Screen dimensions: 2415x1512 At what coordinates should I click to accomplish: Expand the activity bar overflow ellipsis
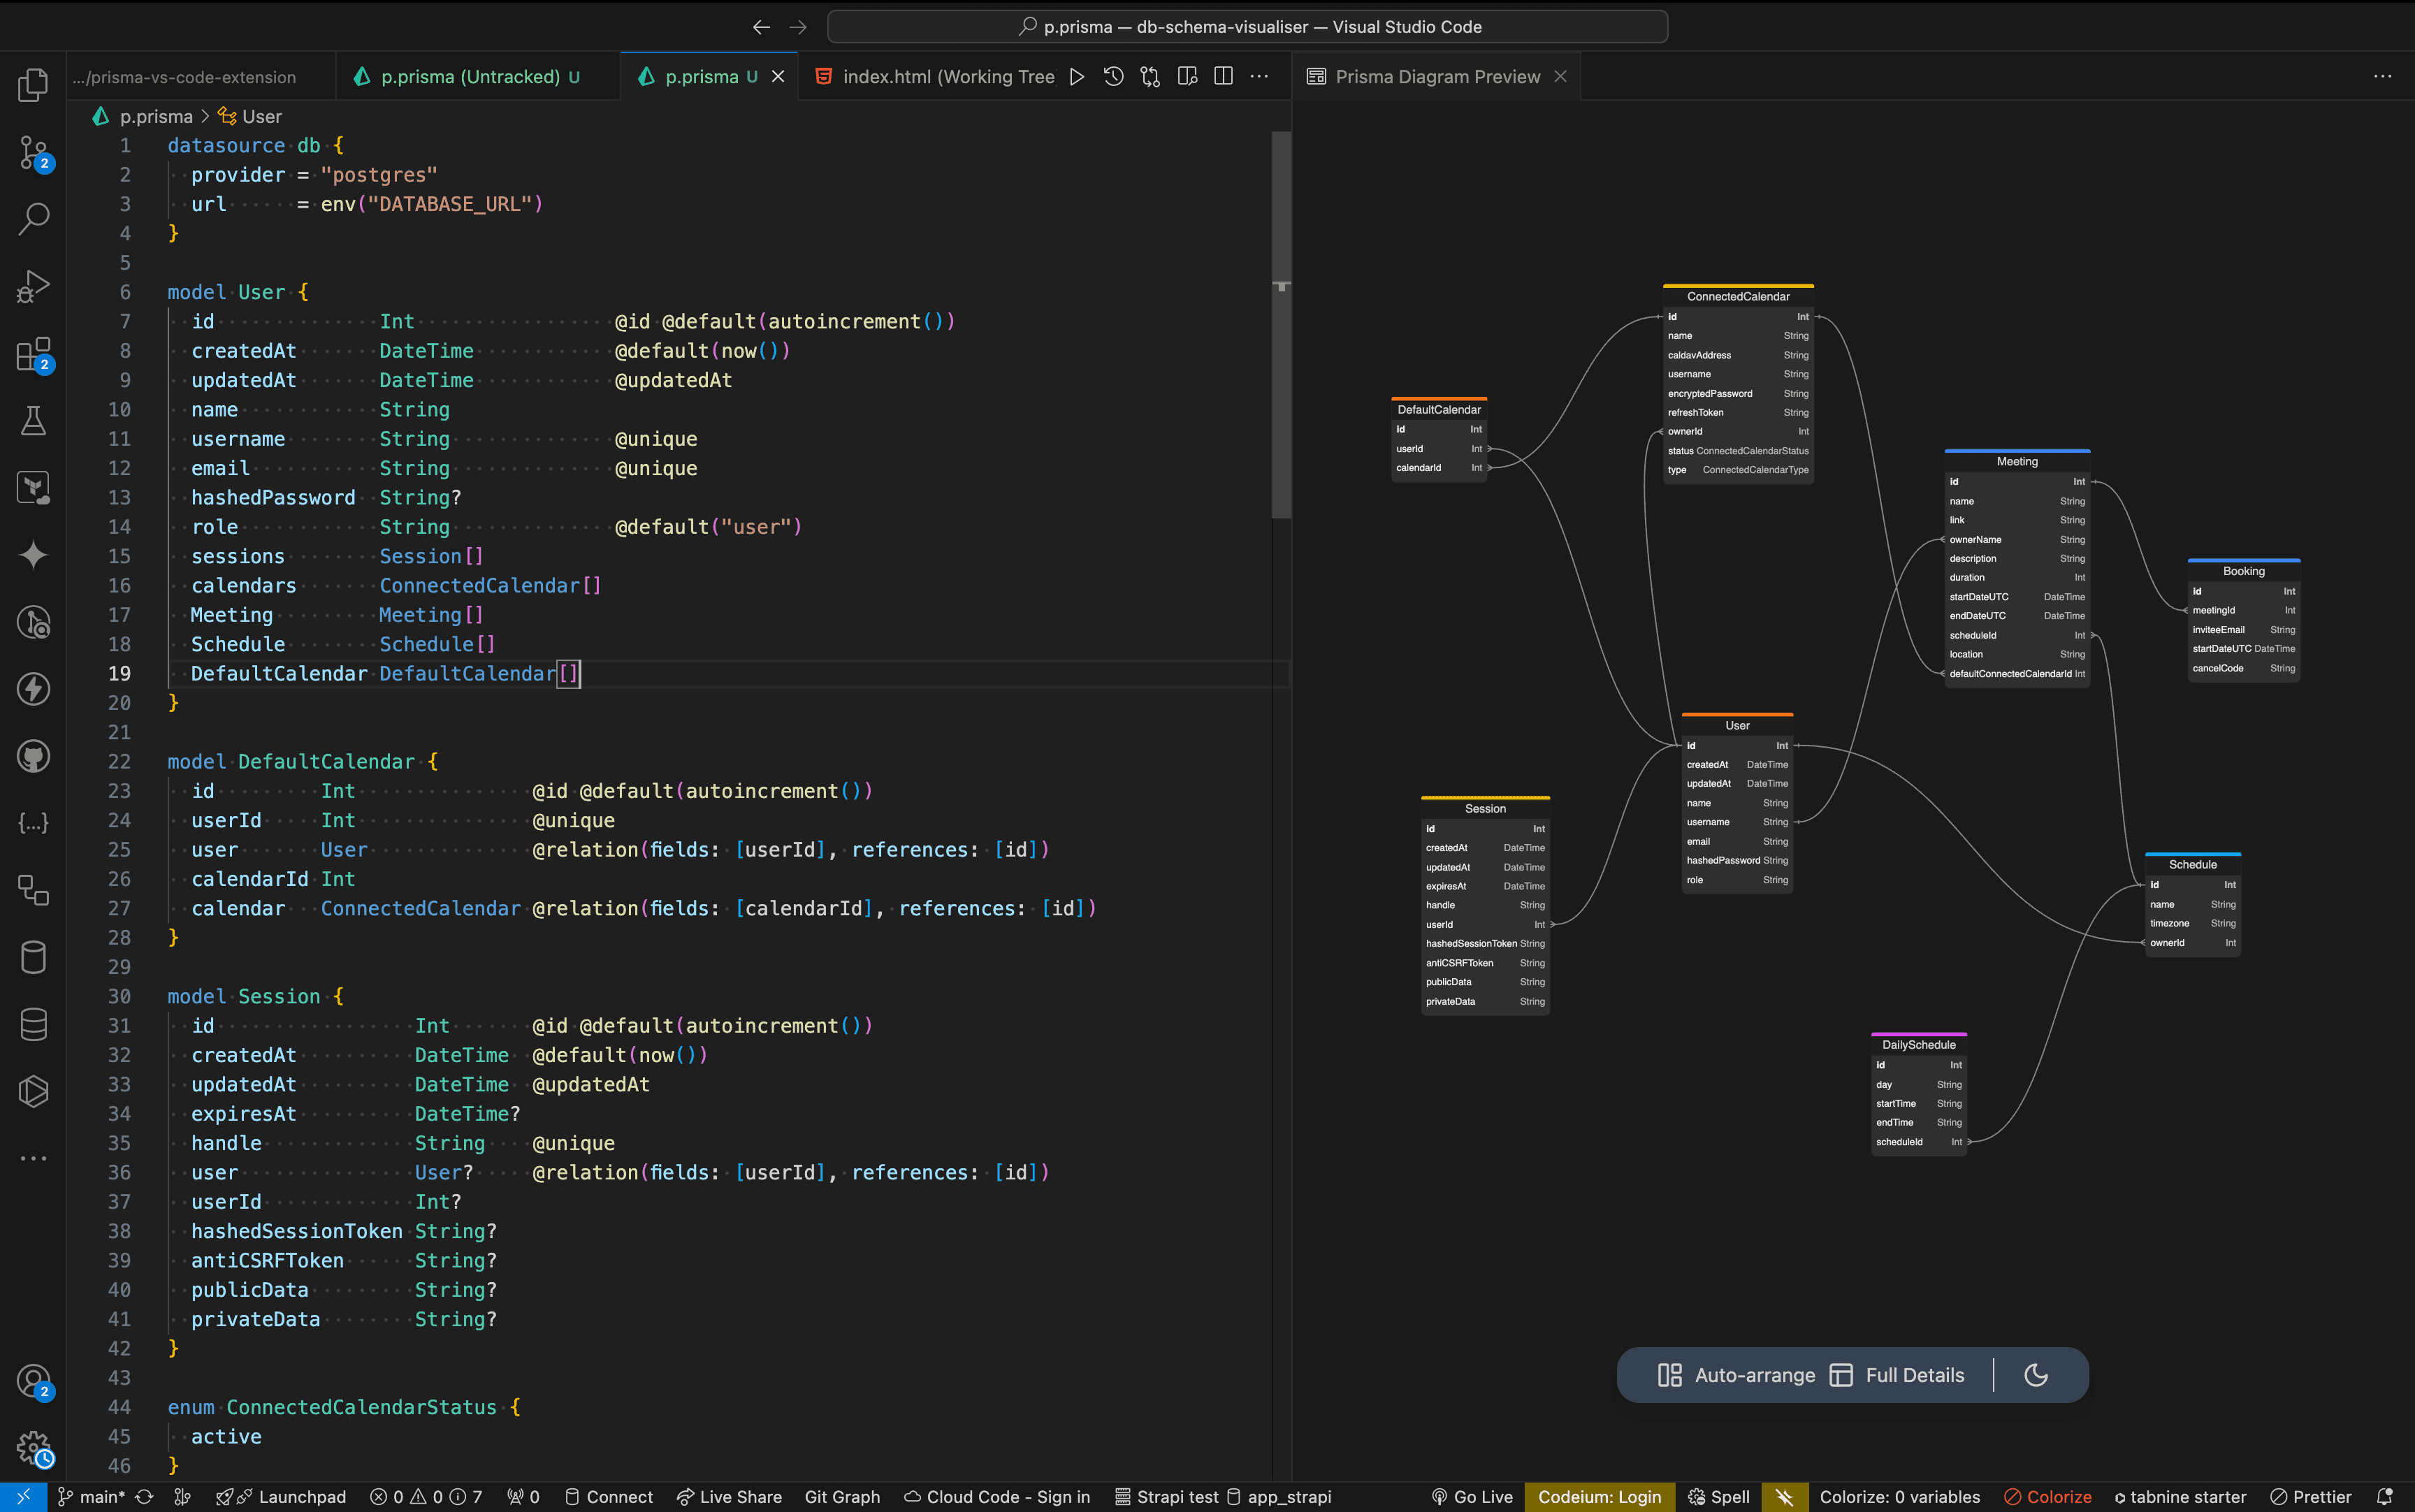coord(33,1158)
